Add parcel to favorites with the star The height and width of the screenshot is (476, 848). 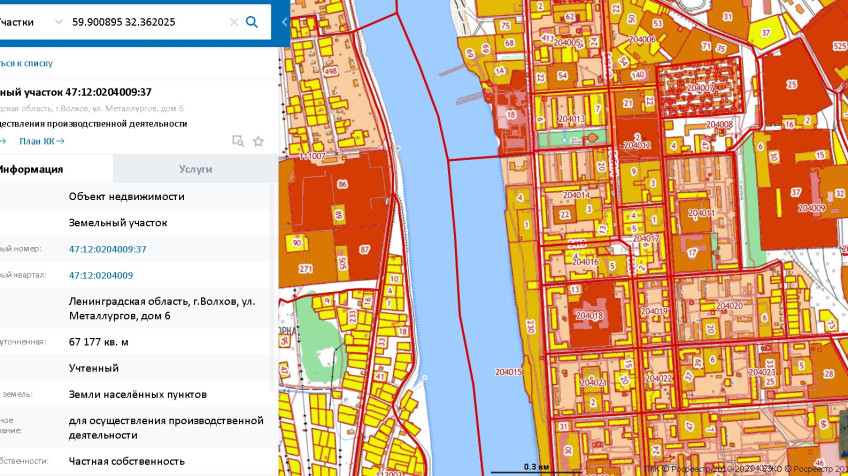(x=258, y=141)
